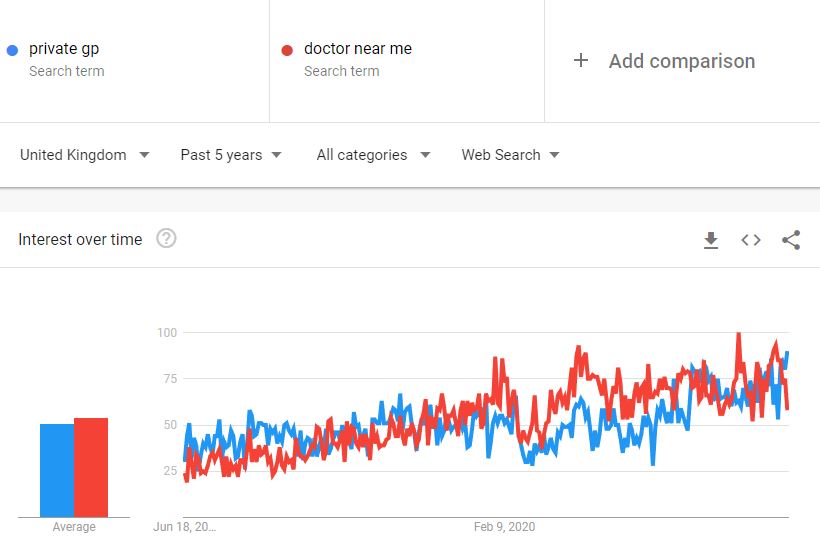This screenshot has width=820, height=554.
Task: Open the United Kingdom region dropdown
Action: 85,155
